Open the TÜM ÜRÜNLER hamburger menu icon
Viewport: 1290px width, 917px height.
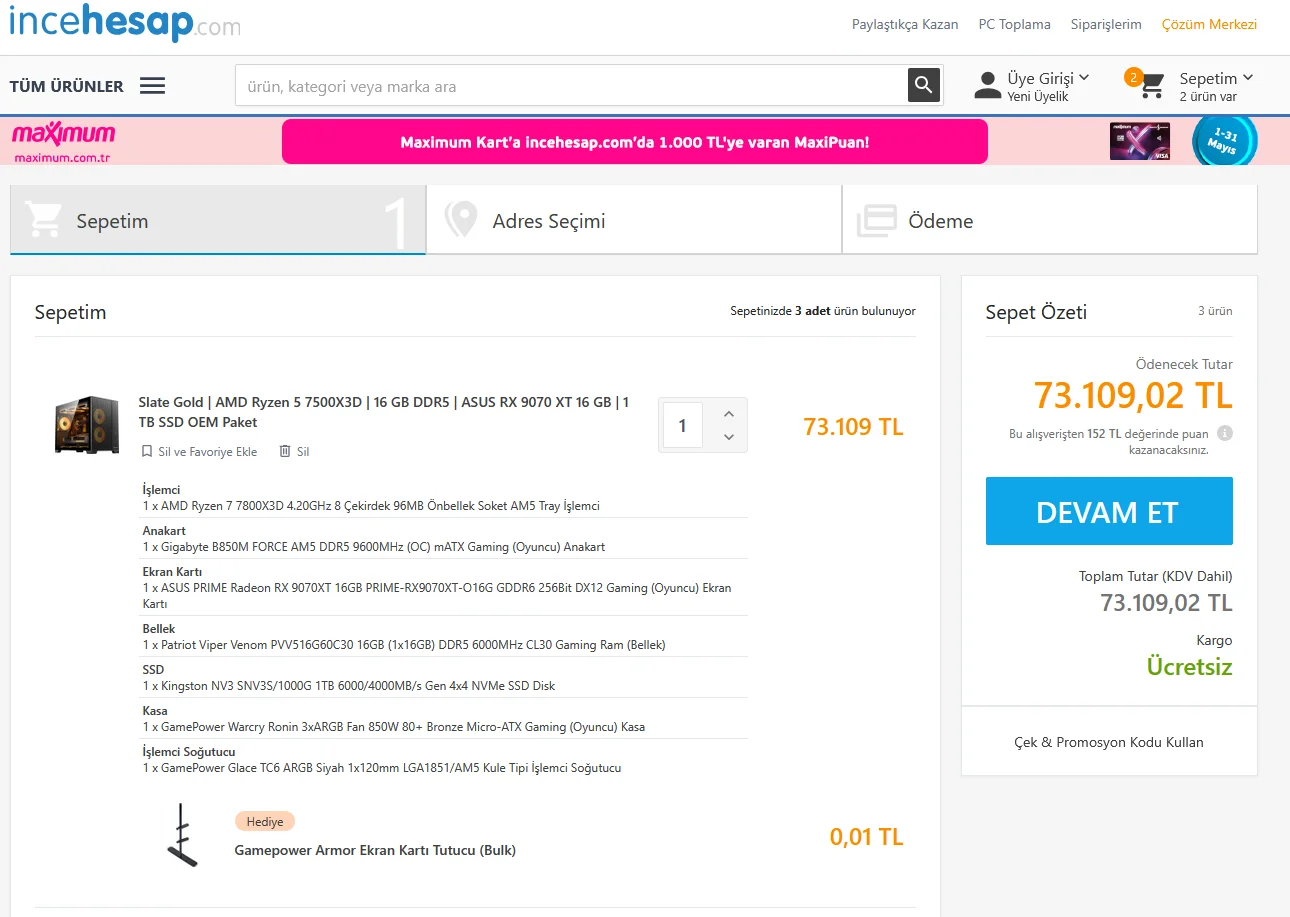click(x=152, y=86)
